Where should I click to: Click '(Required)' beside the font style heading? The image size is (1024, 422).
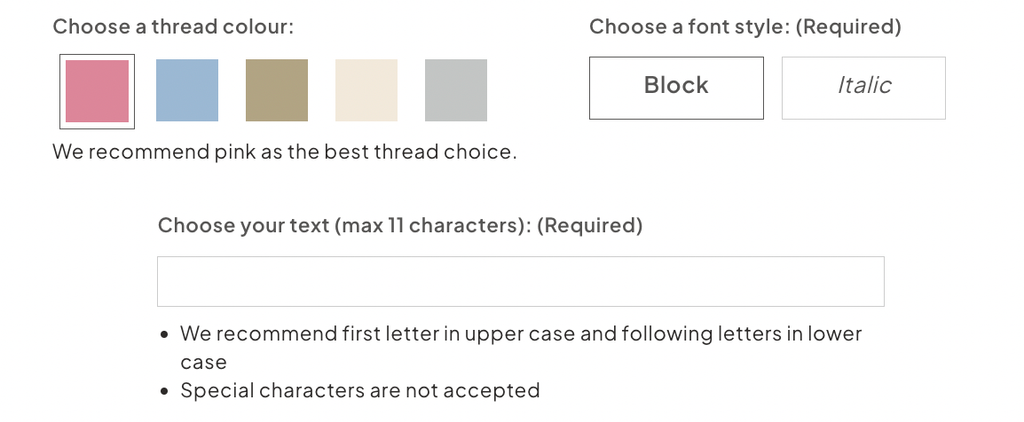coord(849,27)
